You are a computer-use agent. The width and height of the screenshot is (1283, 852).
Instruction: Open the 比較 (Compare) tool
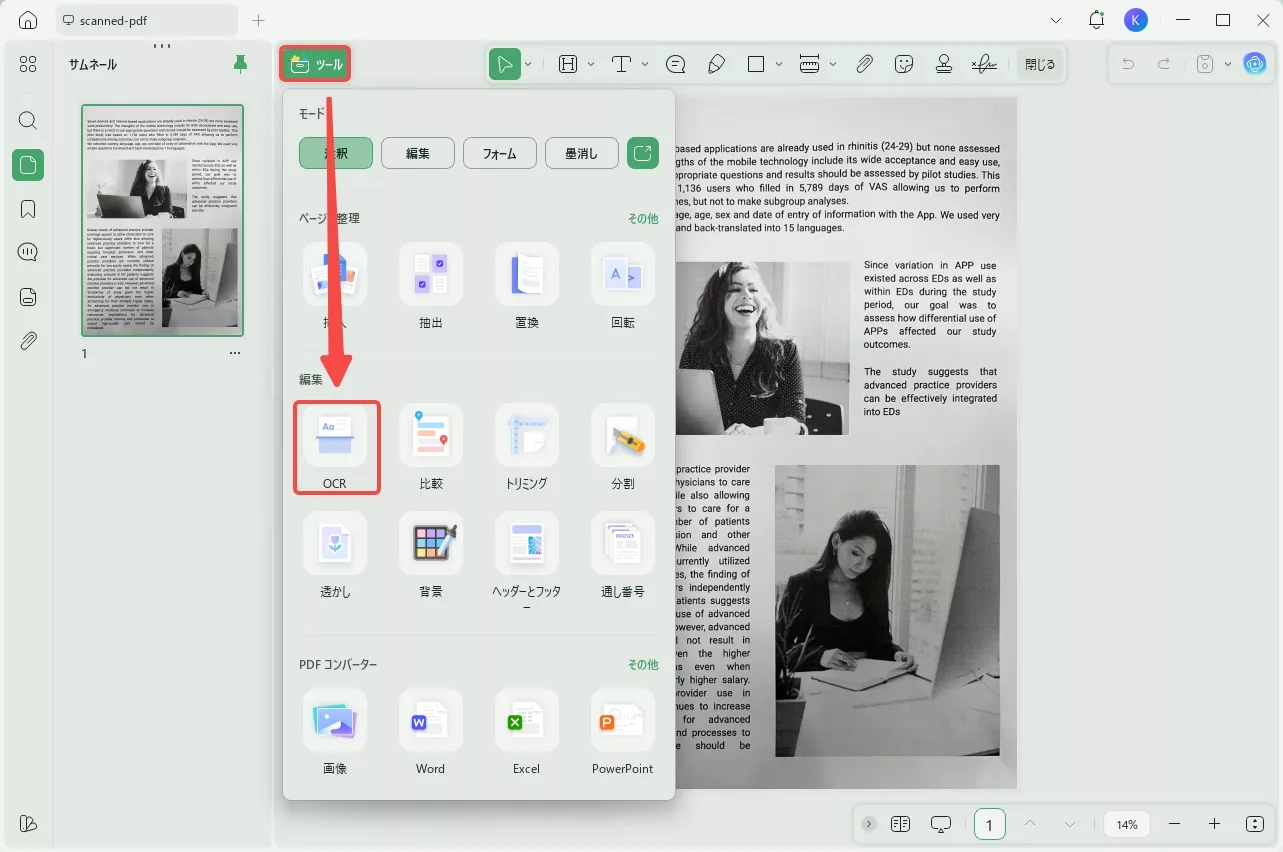pyautogui.click(x=430, y=447)
